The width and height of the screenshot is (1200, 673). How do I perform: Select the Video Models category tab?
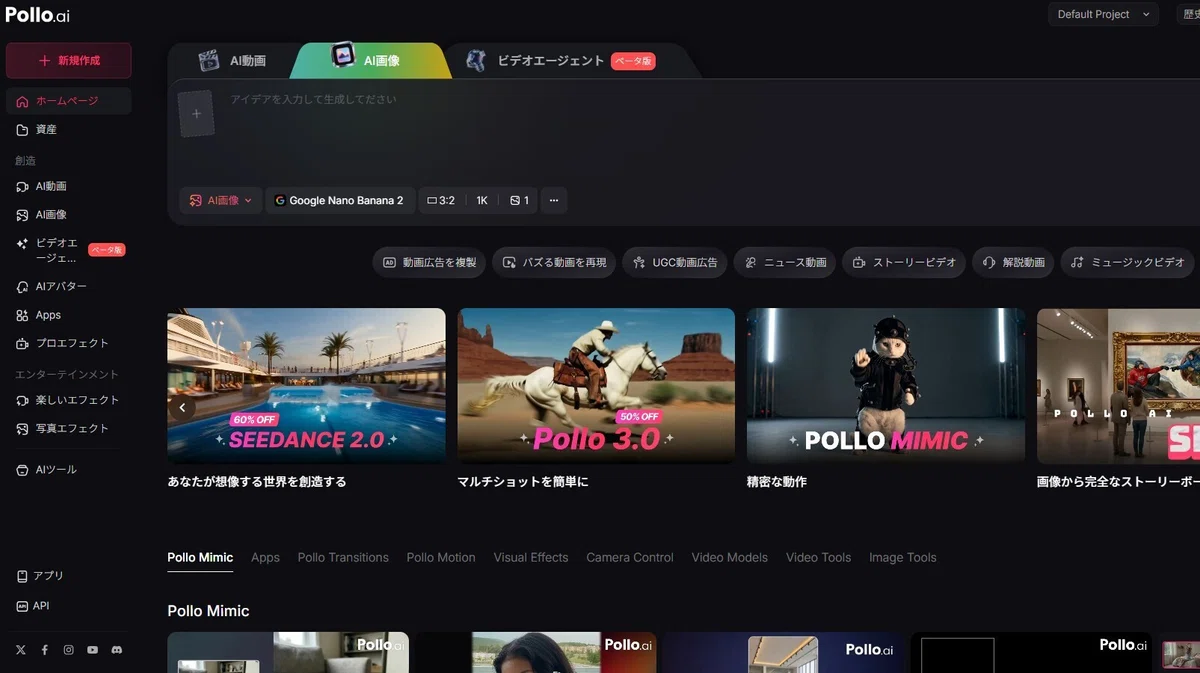click(730, 558)
